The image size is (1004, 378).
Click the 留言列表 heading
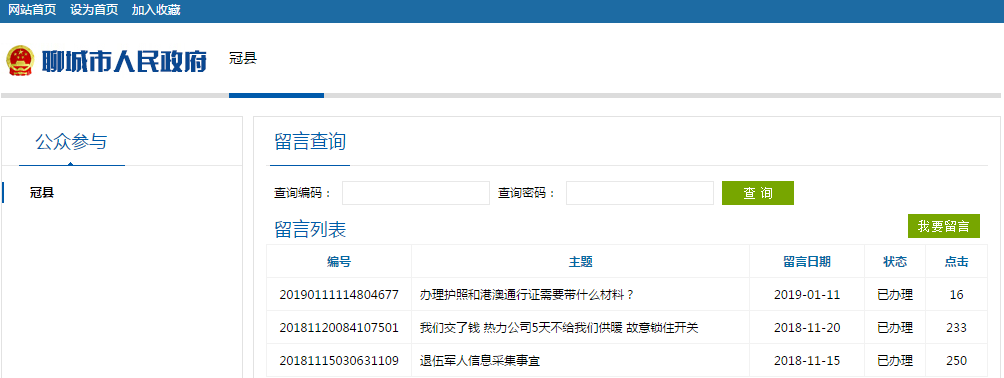click(310, 229)
